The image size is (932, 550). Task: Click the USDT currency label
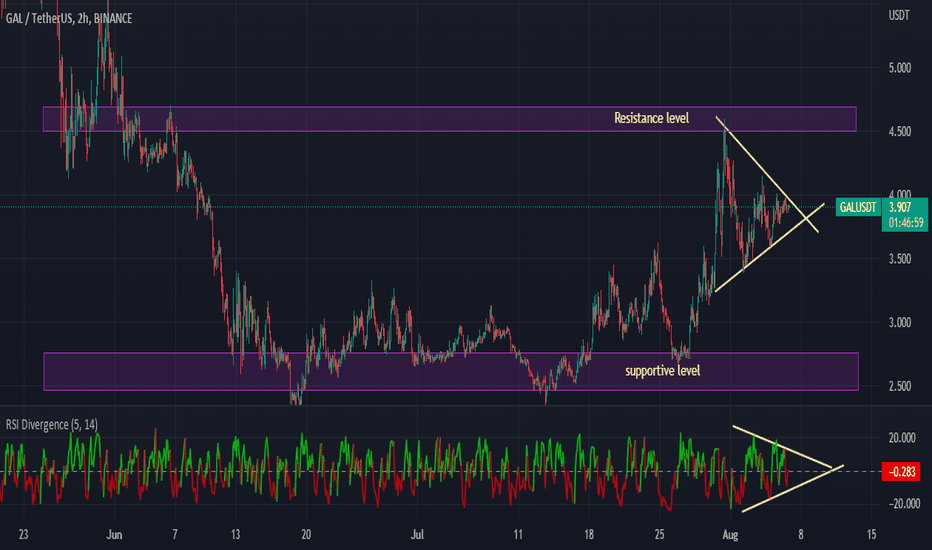click(899, 15)
